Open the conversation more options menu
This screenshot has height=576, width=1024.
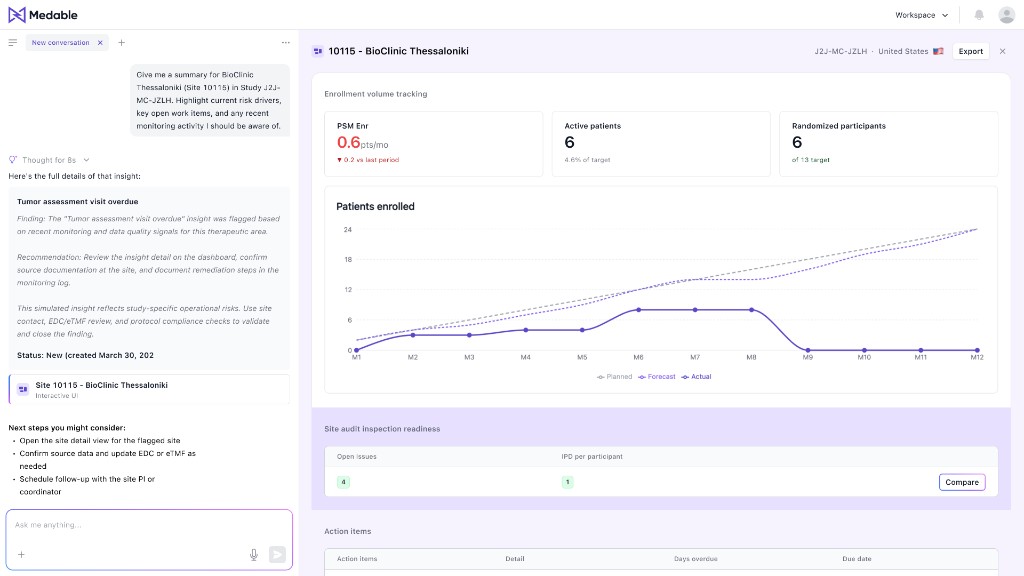pyautogui.click(x=285, y=42)
